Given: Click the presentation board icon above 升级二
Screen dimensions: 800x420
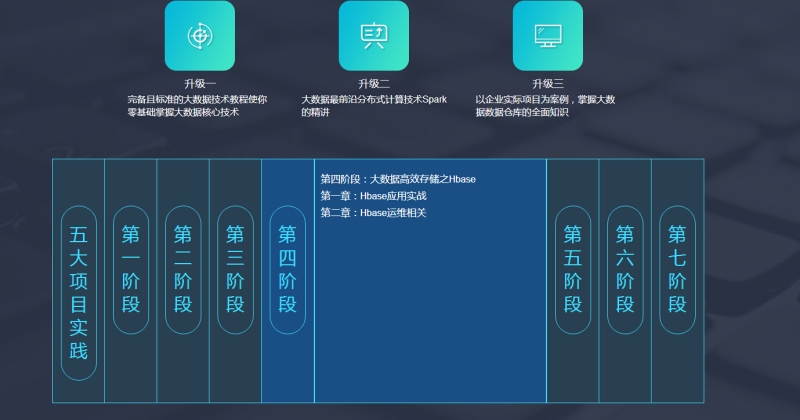Looking at the screenshot, I should pos(373,36).
